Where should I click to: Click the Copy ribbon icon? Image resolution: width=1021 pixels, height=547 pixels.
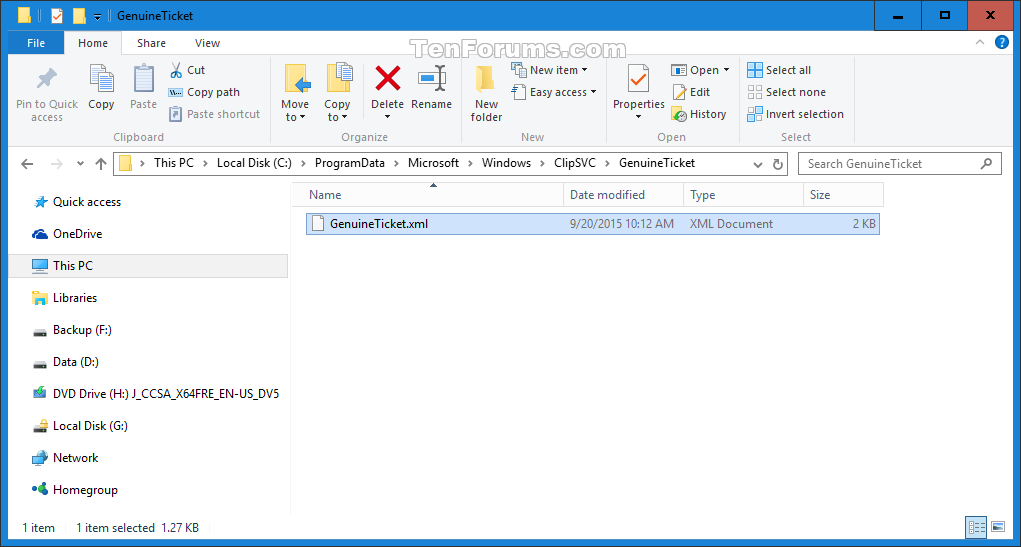click(101, 79)
